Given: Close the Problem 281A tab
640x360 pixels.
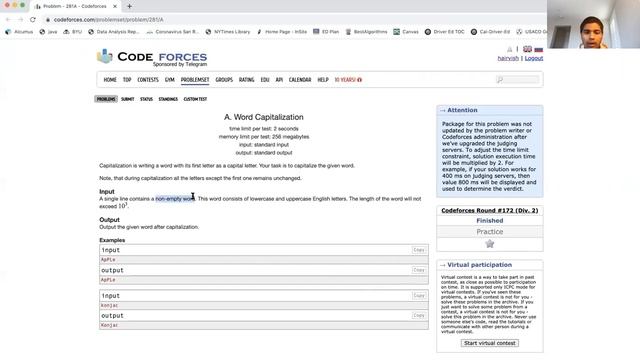Looking at the screenshot, I should [115, 6].
